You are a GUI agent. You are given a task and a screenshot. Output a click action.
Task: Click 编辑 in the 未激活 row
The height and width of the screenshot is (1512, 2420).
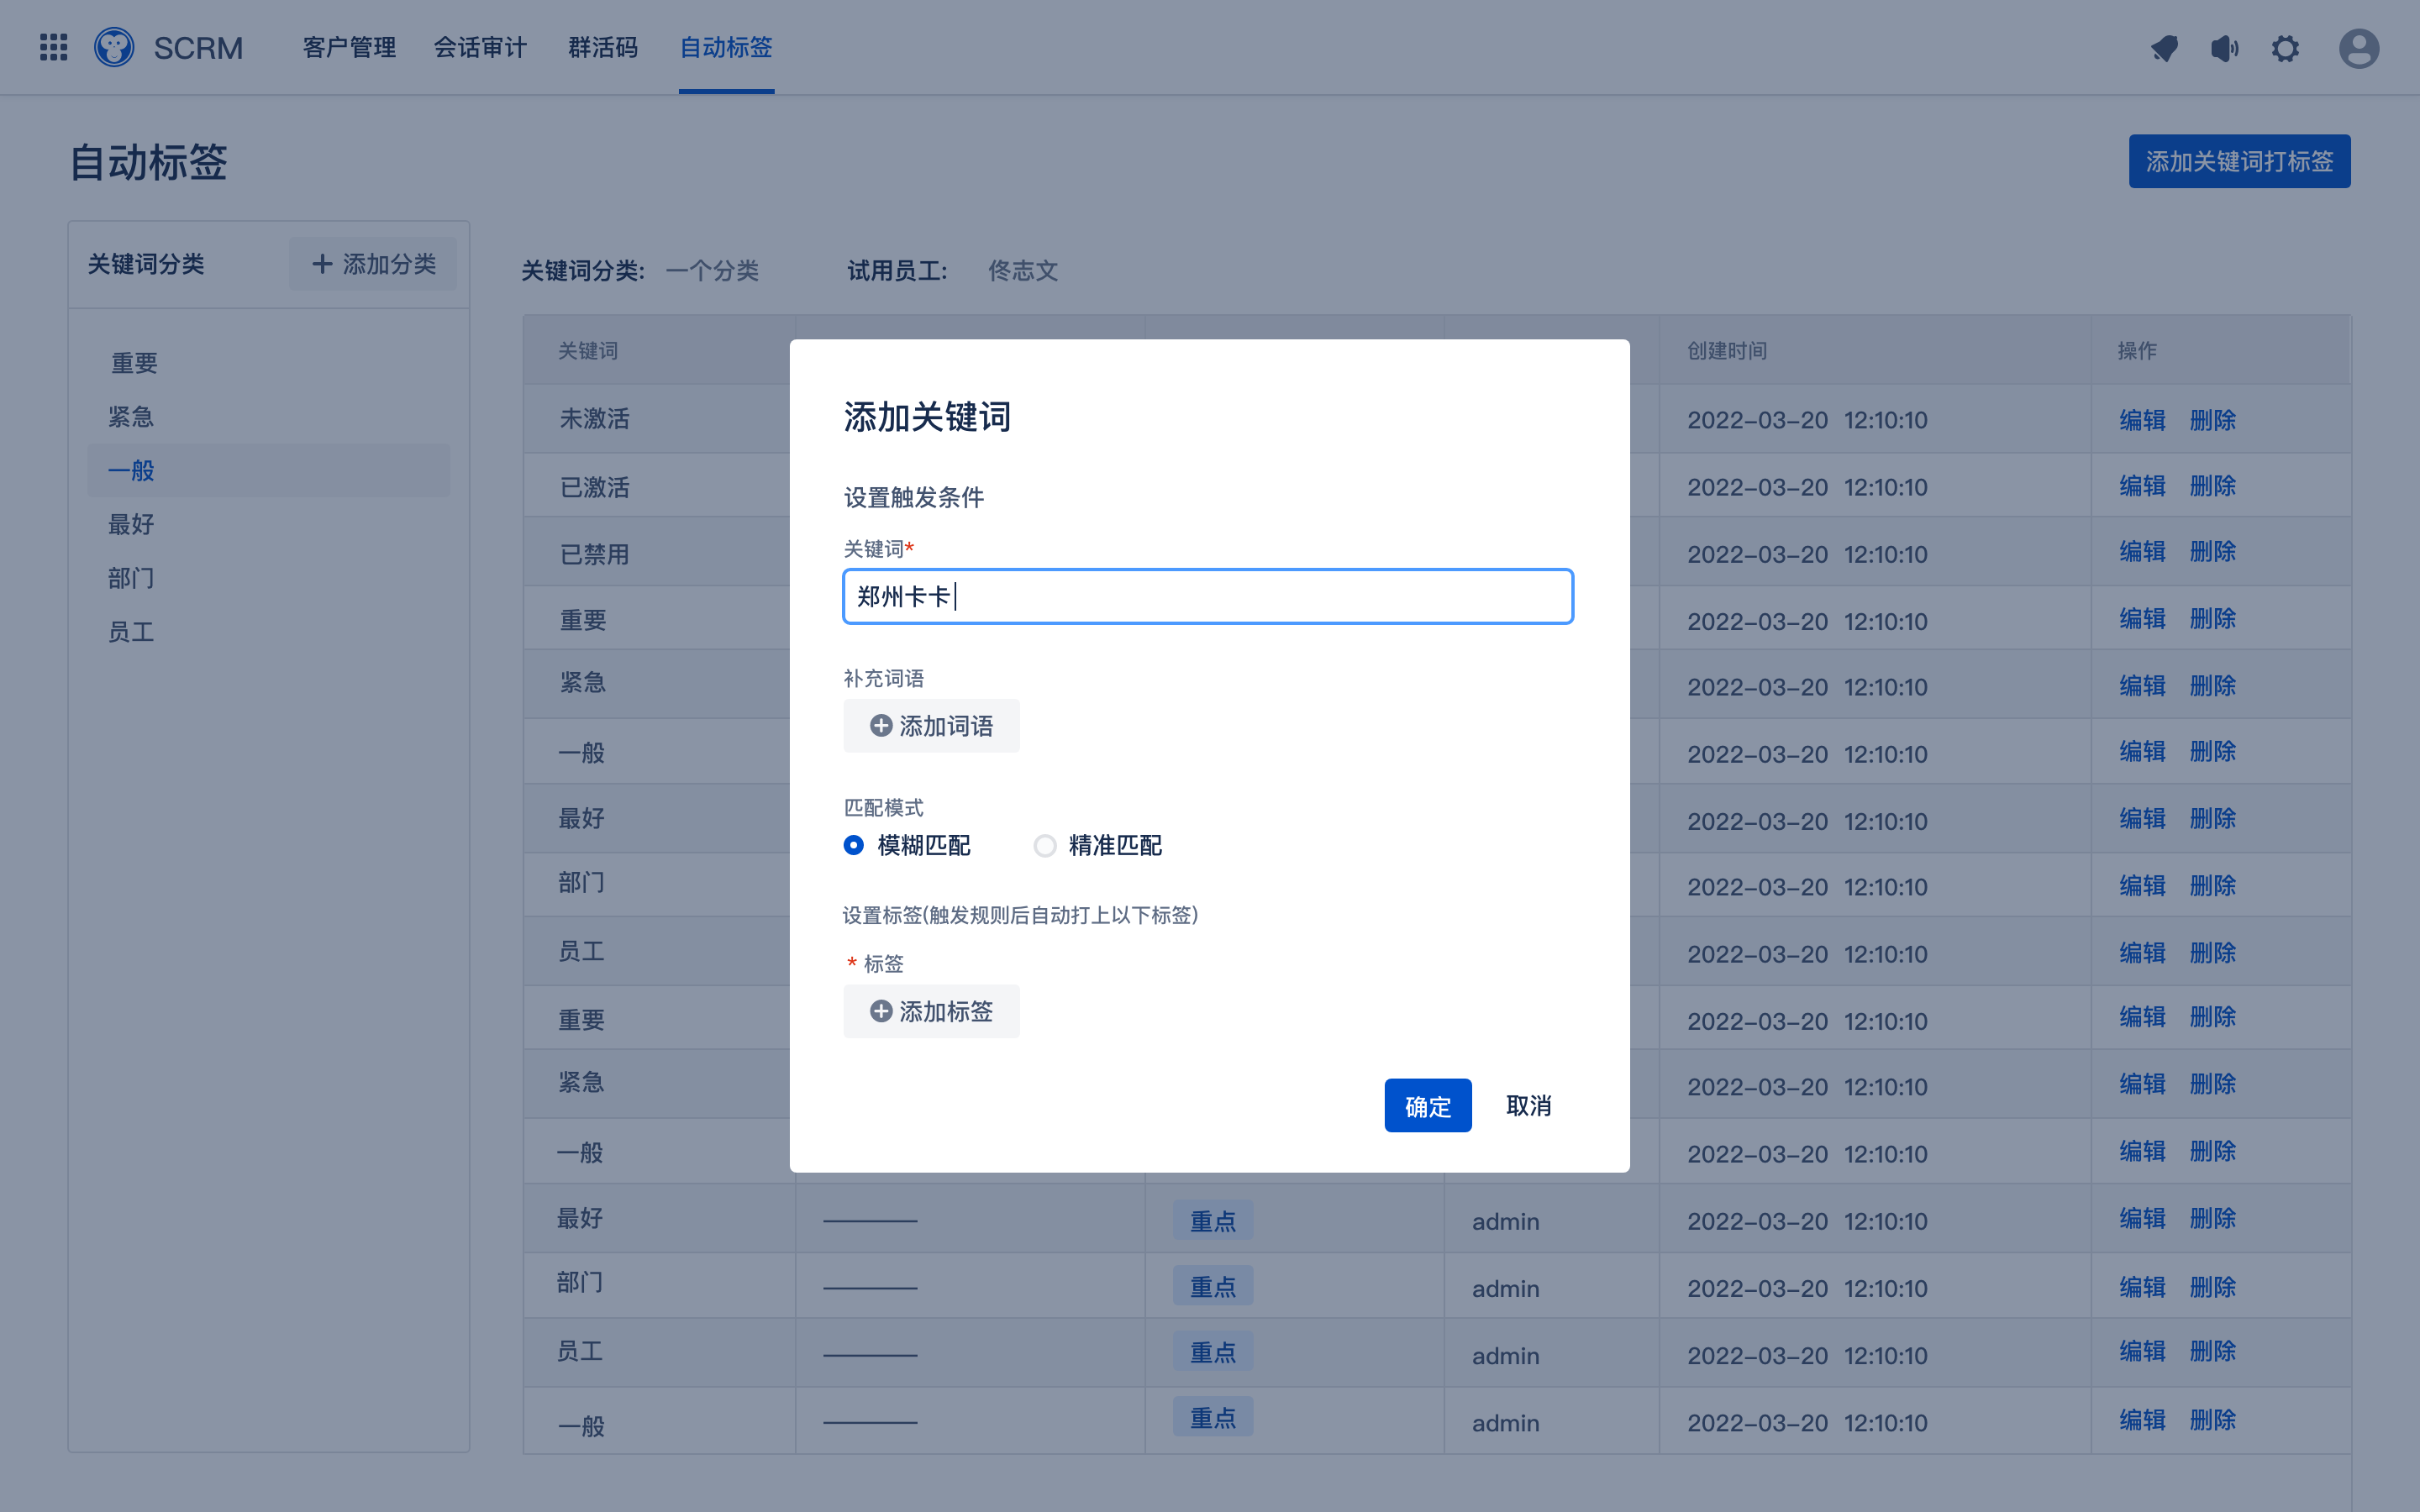click(x=2142, y=420)
